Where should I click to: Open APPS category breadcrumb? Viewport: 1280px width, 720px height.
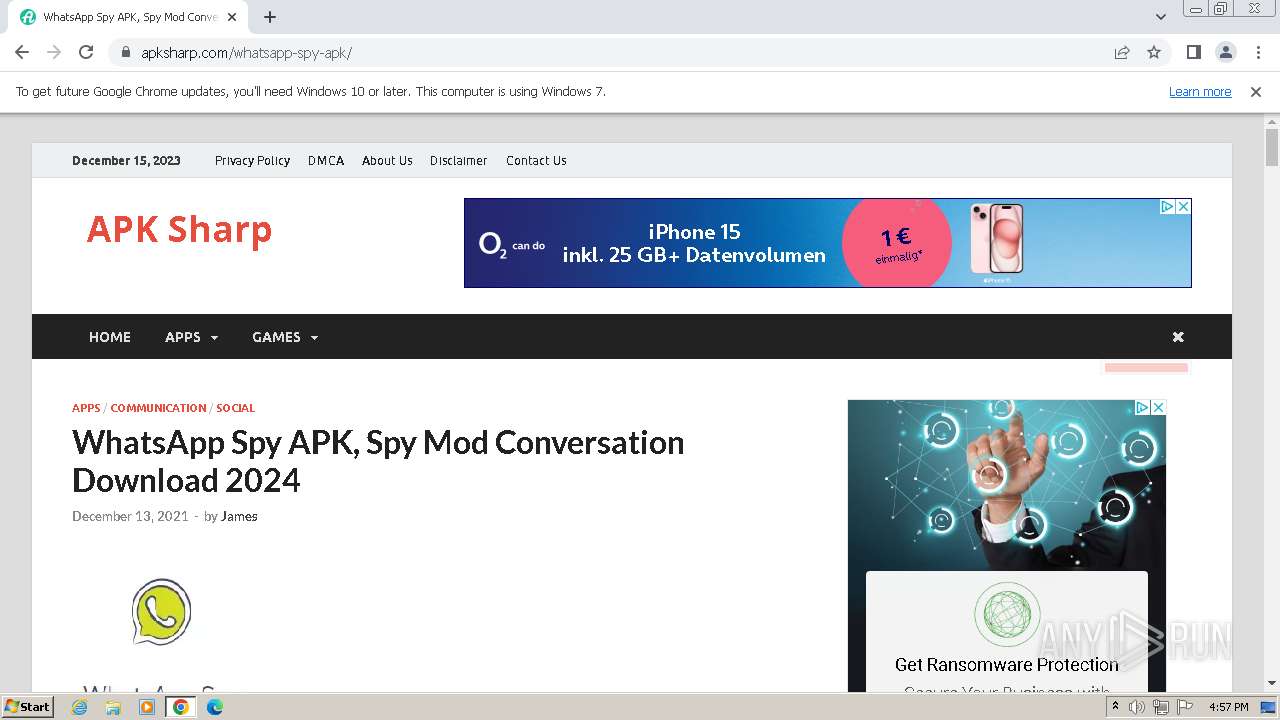86,408
